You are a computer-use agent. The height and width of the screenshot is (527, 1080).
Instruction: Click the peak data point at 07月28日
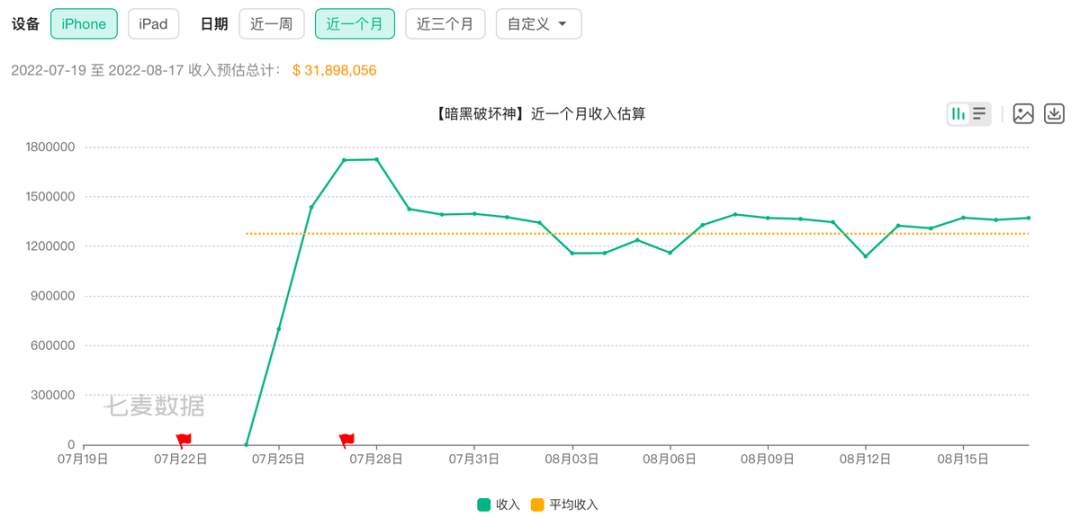point(377,159)
